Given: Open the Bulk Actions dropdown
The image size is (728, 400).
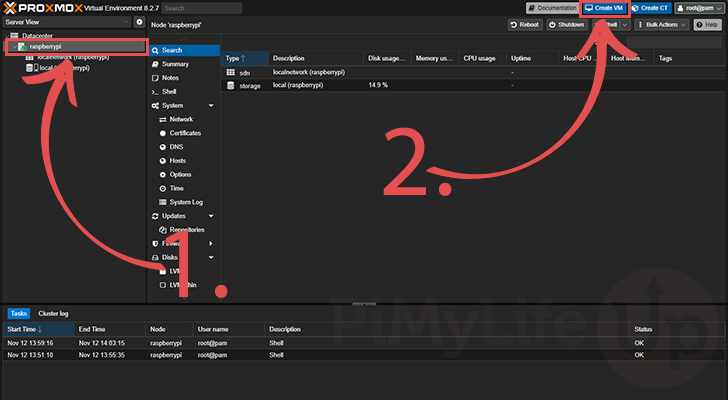Looking at the screenshot, I should tap(661, 25).
